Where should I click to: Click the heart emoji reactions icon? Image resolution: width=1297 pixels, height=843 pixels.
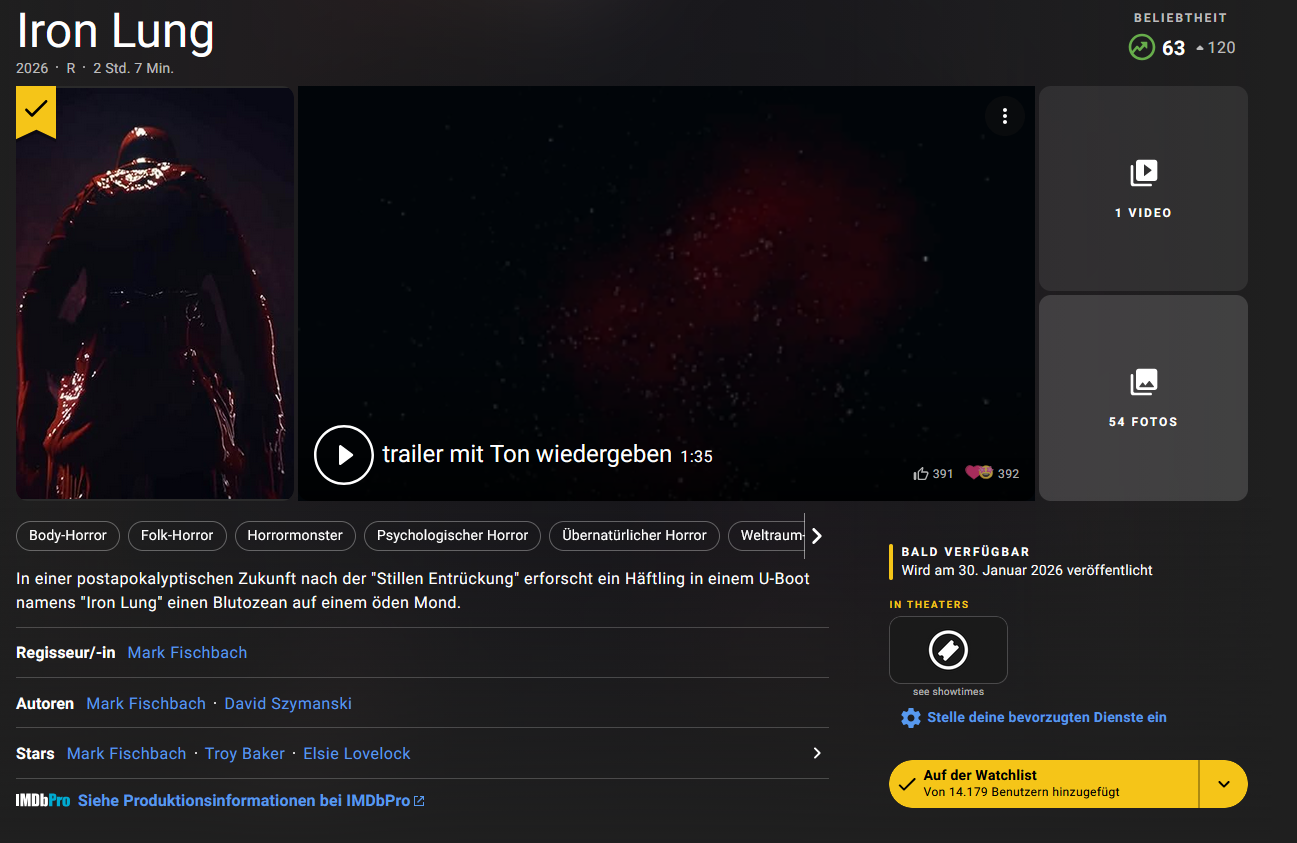point(978,473)
